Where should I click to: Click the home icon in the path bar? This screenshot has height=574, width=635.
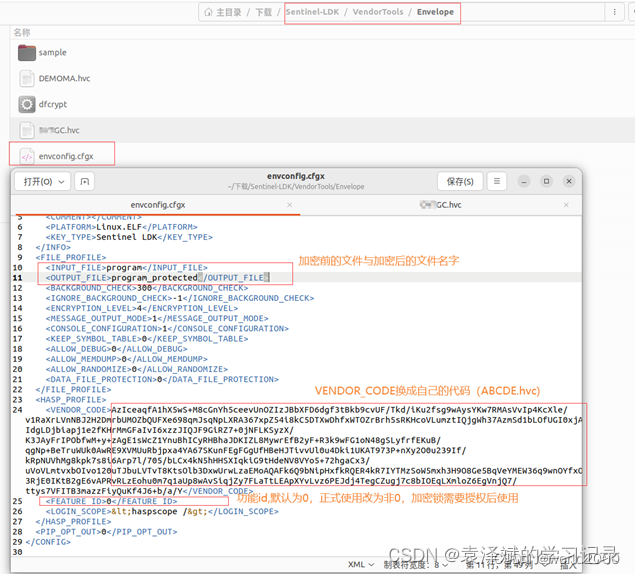click(208, 12)
